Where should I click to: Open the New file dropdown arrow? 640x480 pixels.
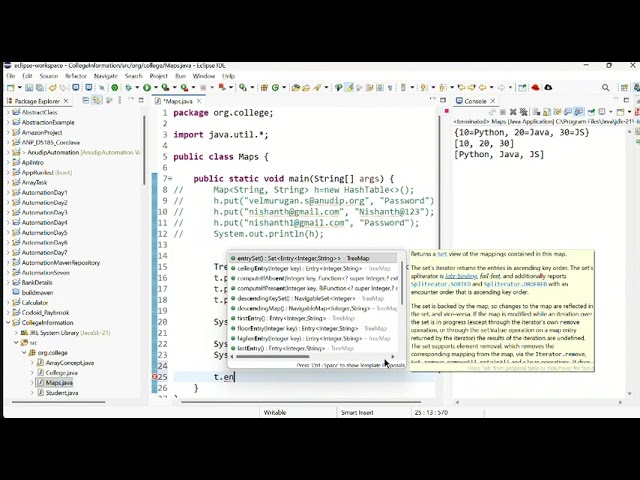20,87
